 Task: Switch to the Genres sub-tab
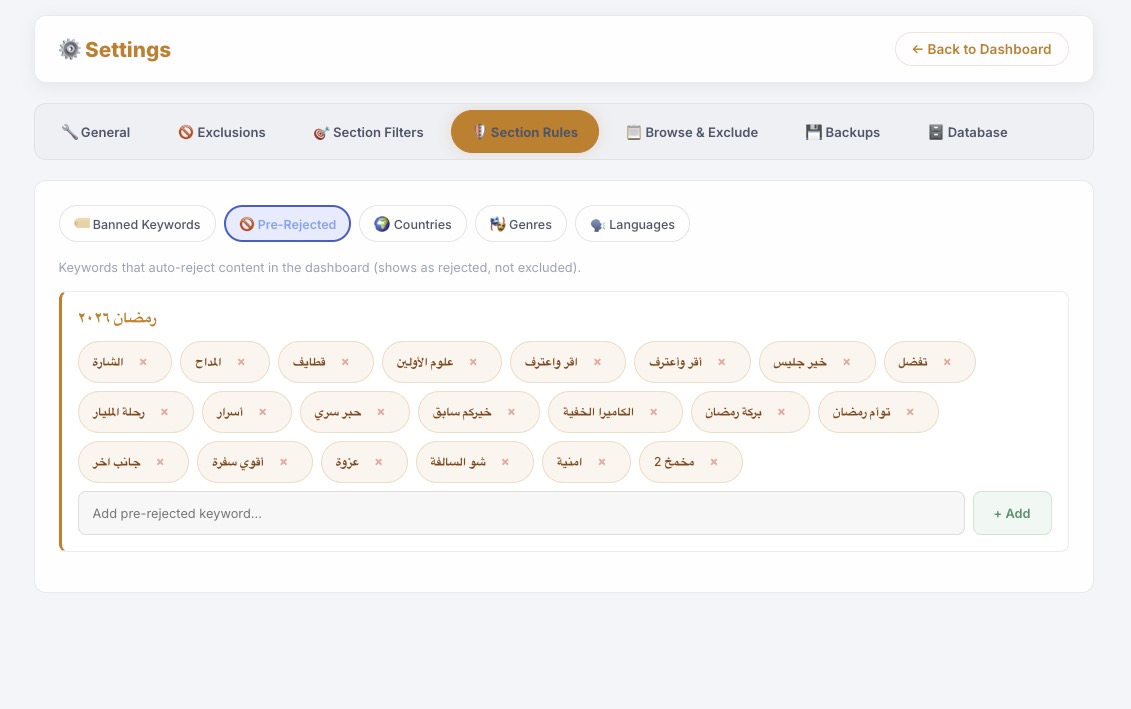pyautogui.click(x=521, y=224)
